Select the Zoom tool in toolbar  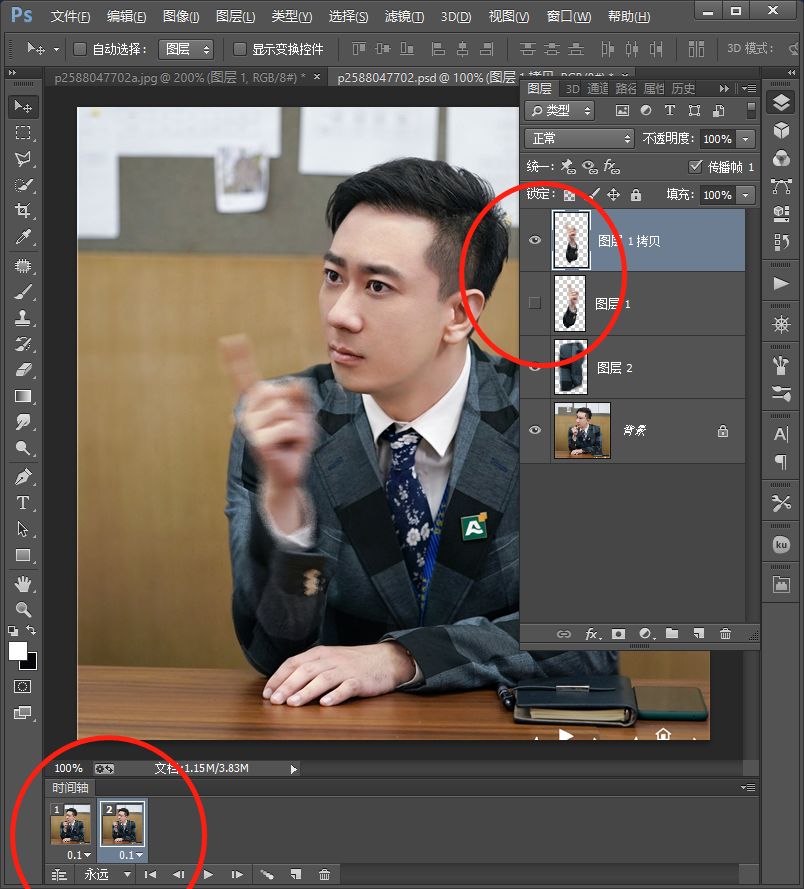click(x=22, y=609)
